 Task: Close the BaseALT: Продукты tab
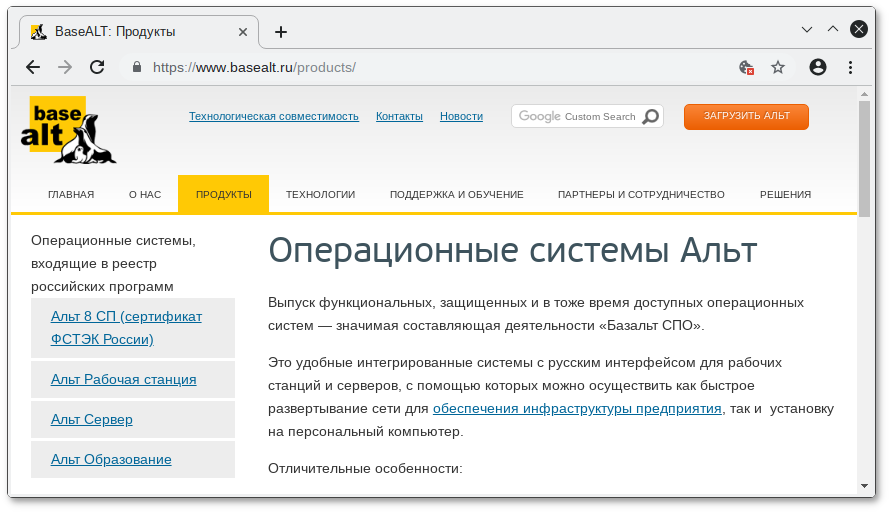[x=243, y=32]
